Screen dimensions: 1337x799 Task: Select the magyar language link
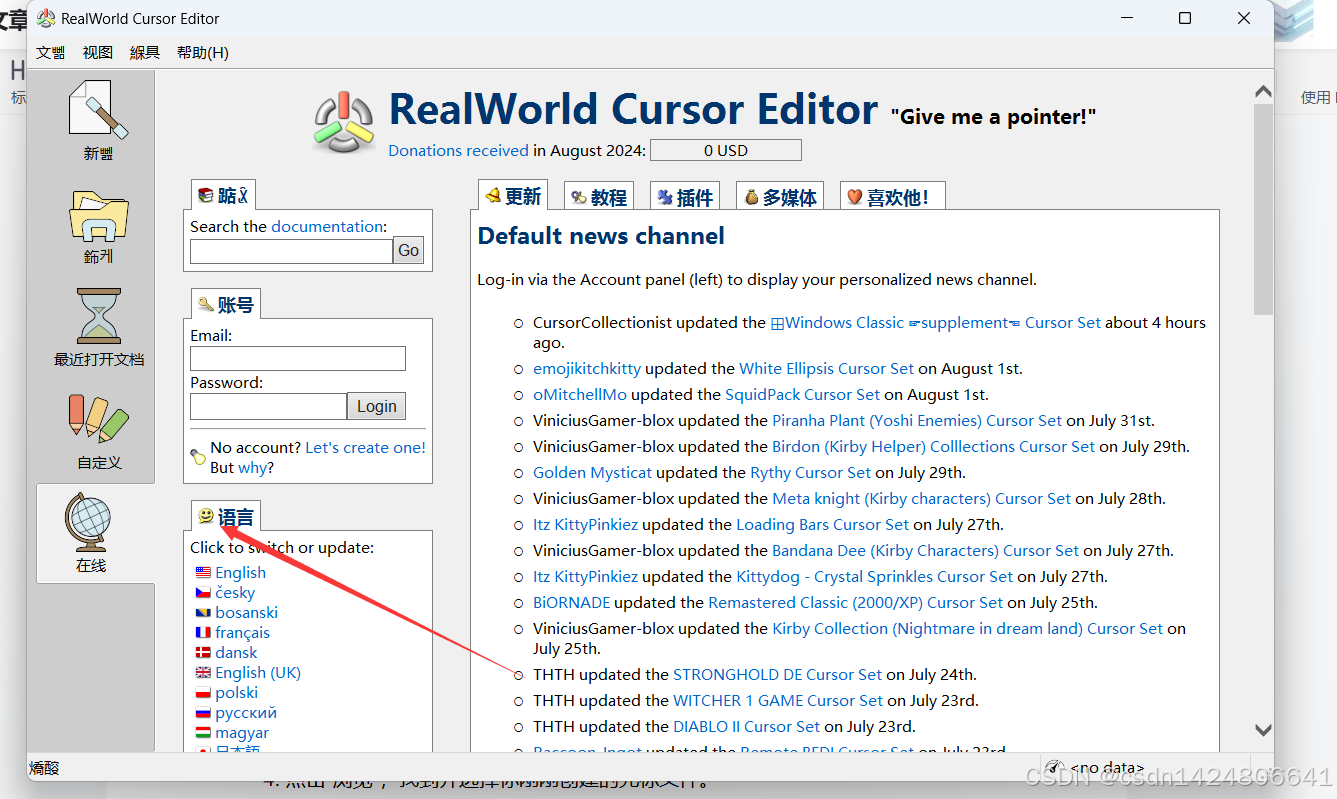(x=242, y=733)
